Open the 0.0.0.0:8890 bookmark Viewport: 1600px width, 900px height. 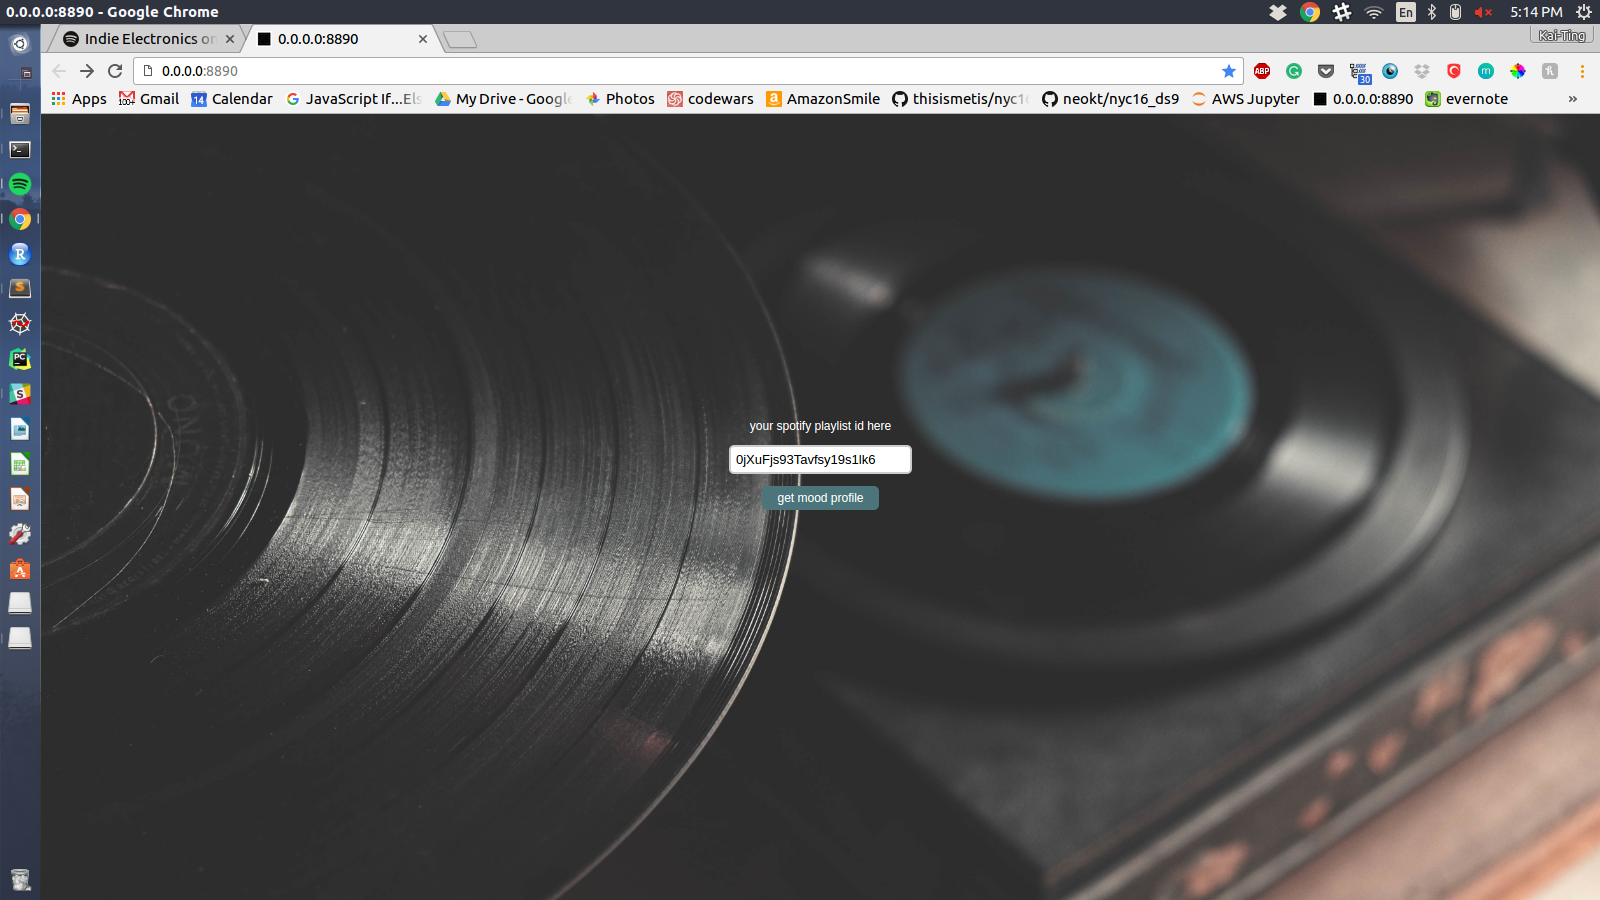tap(1363, 99)
